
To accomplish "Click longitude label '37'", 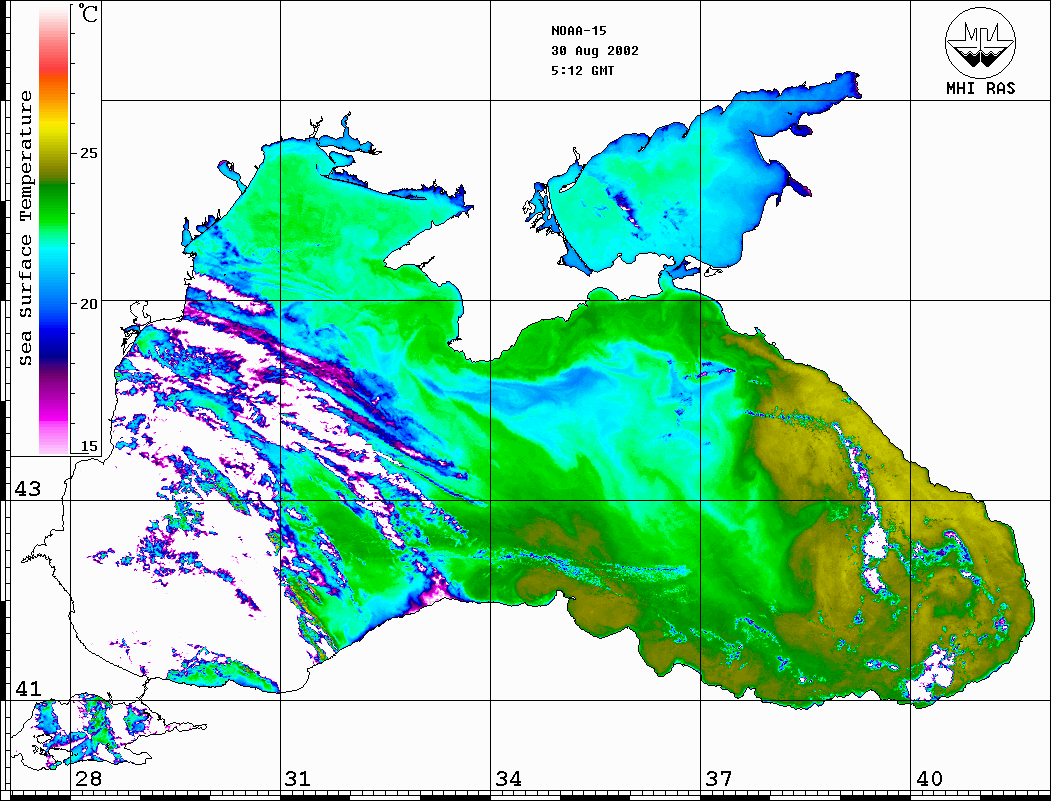I will pos(719,779).
